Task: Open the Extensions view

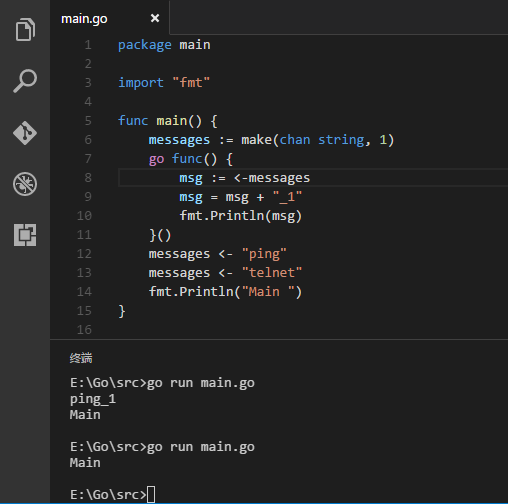Action: point(25,235)
